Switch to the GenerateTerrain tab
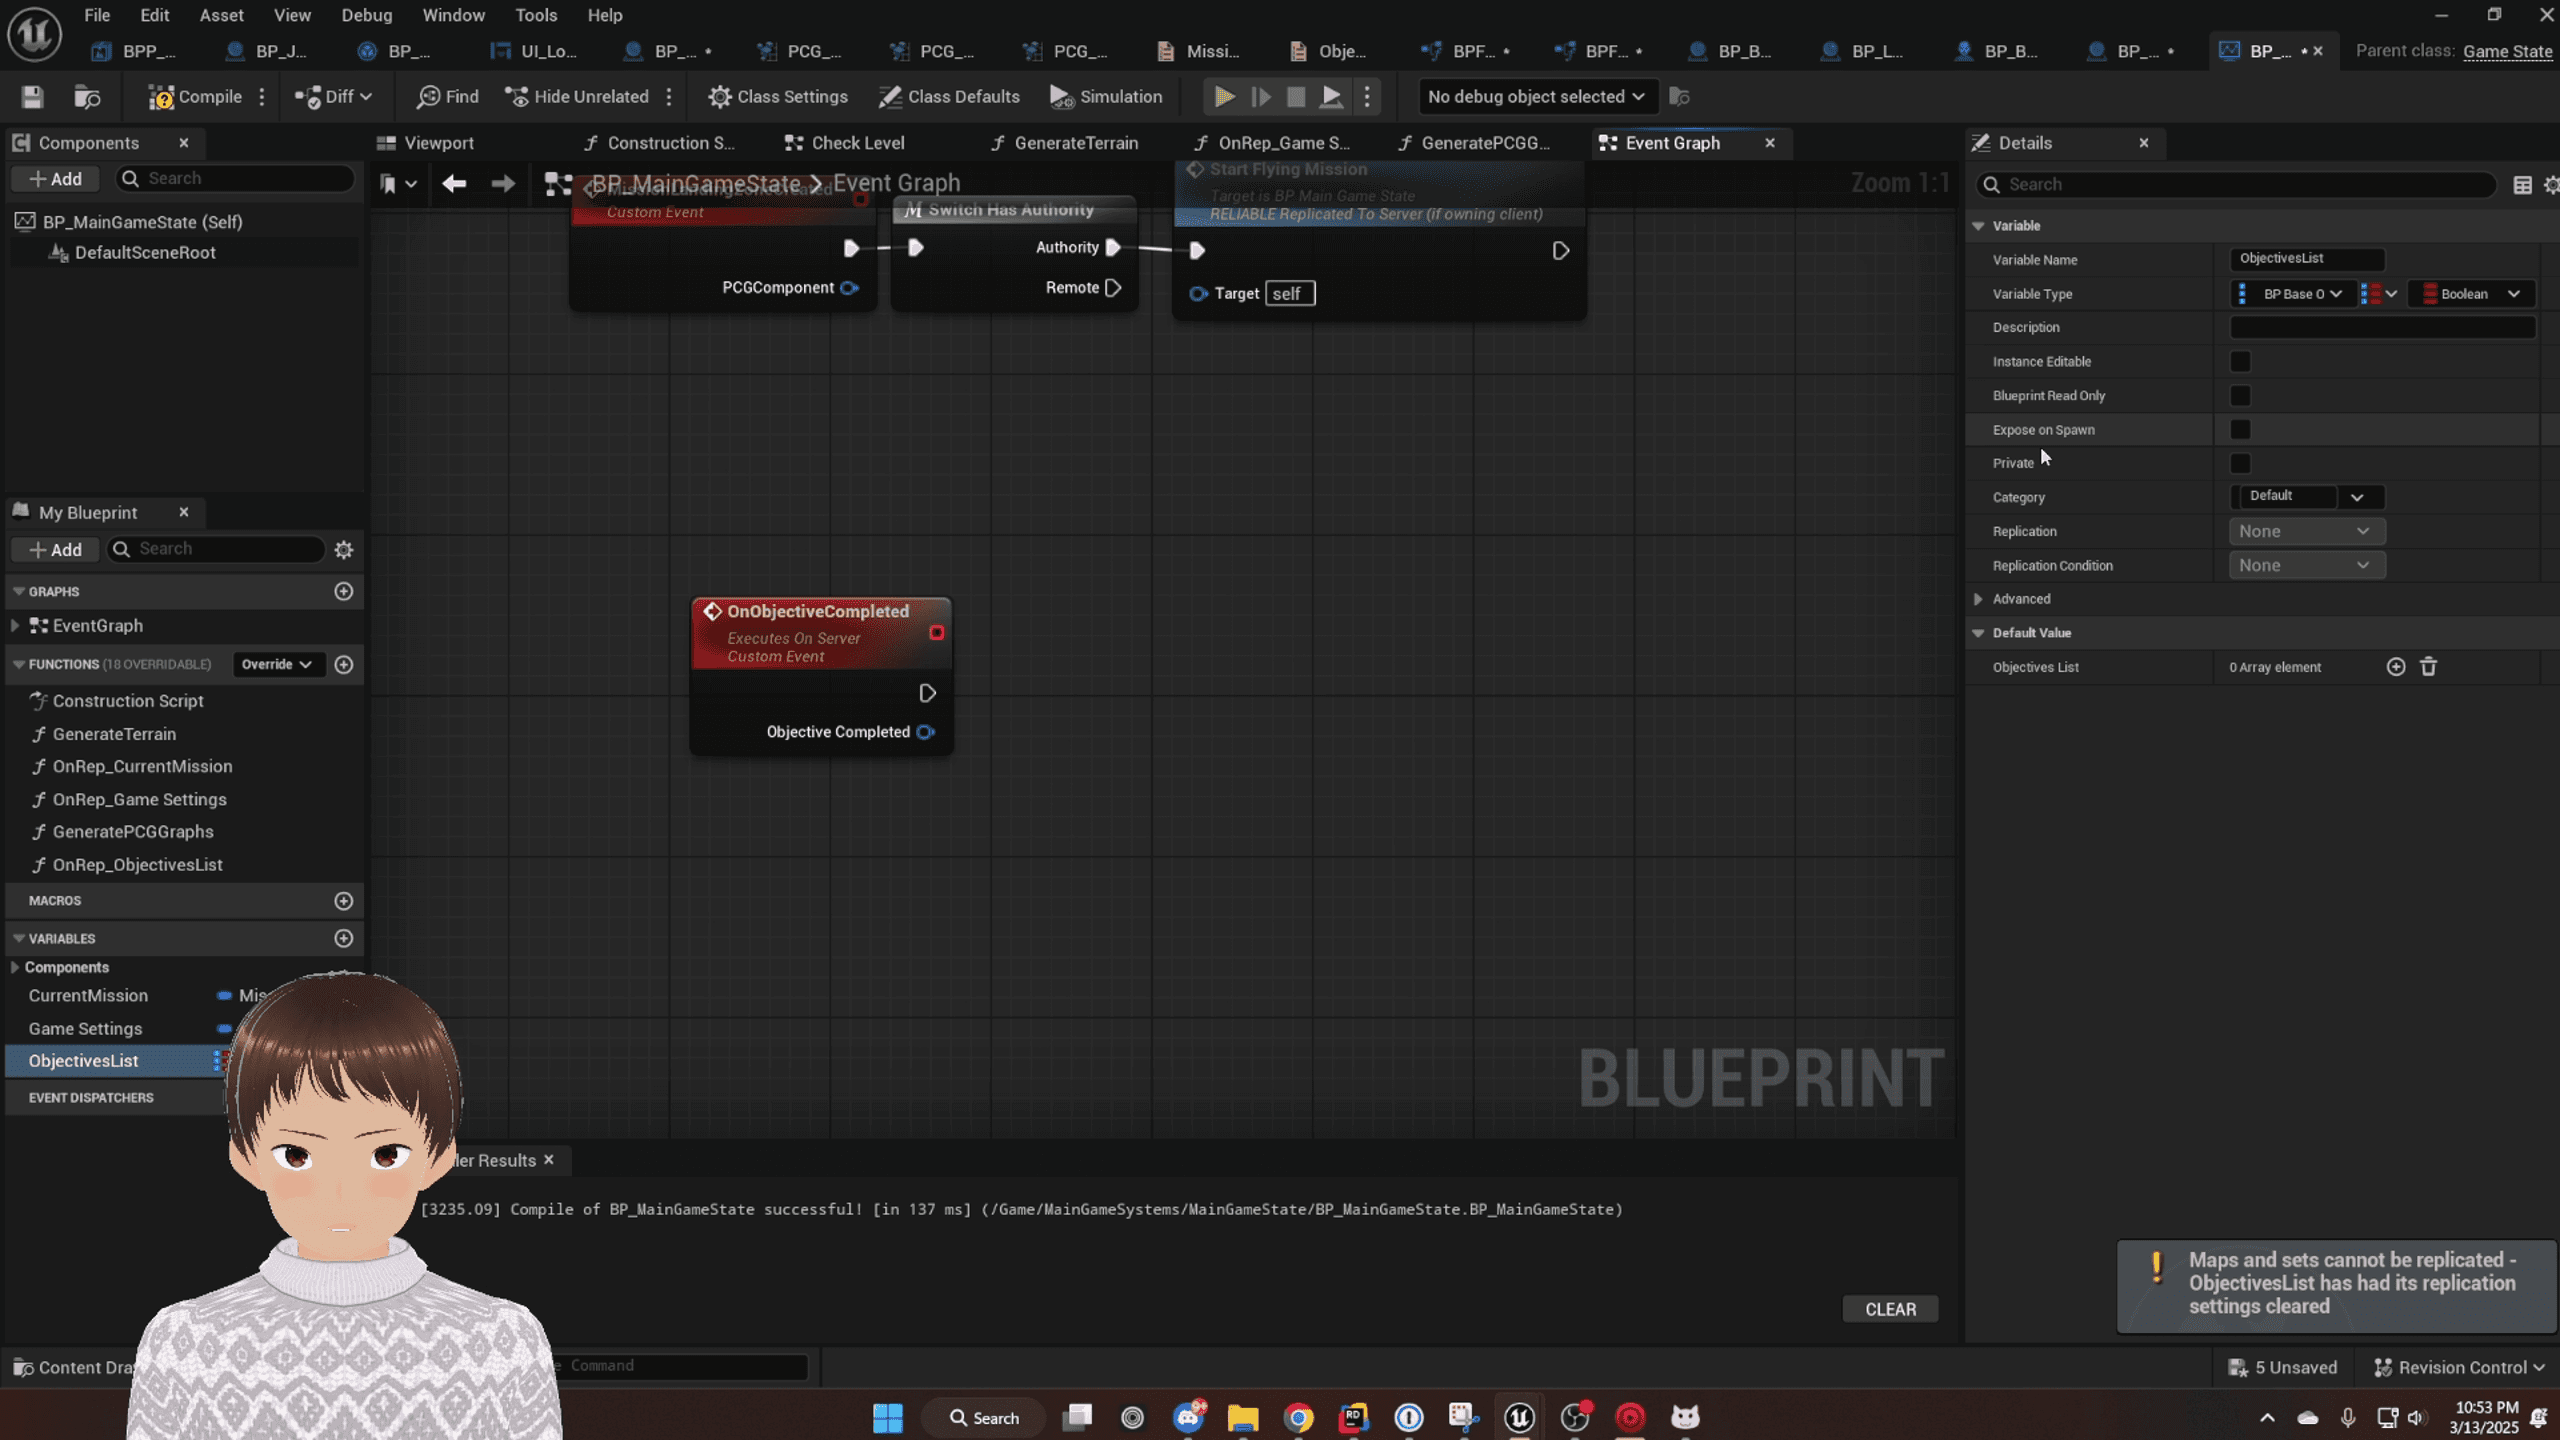Viewport: 2560px width, 1440px height. tap(1075, 143)
